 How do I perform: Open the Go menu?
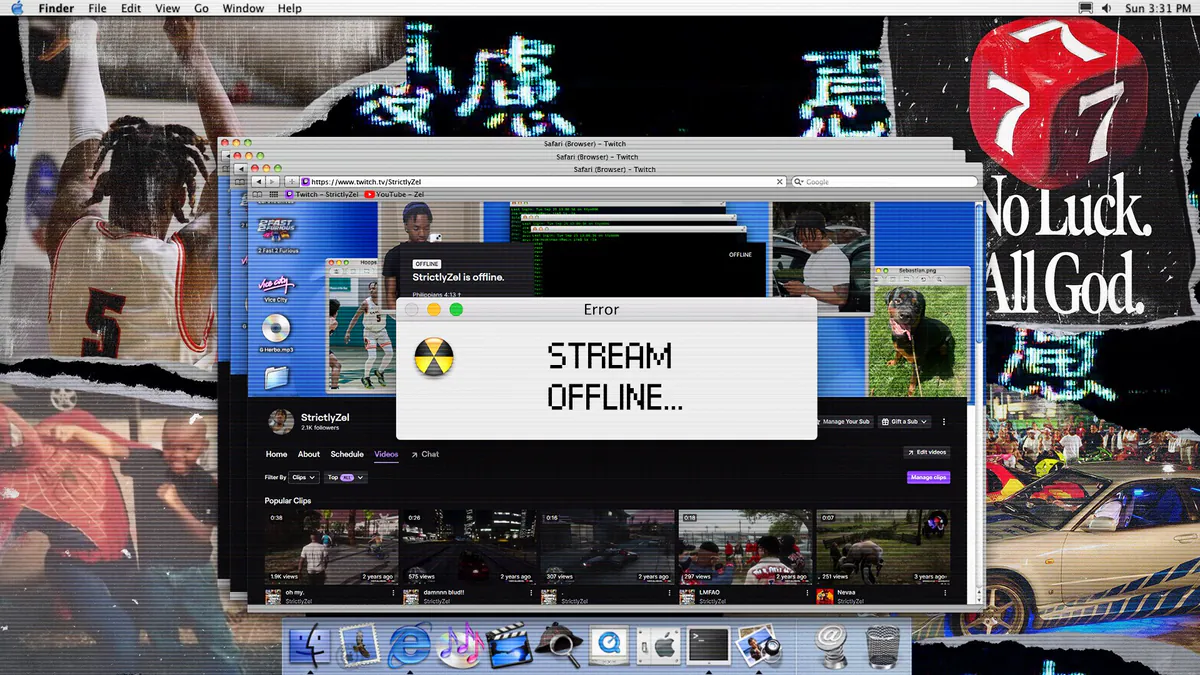pyautogui.click(x=202, y=8)
